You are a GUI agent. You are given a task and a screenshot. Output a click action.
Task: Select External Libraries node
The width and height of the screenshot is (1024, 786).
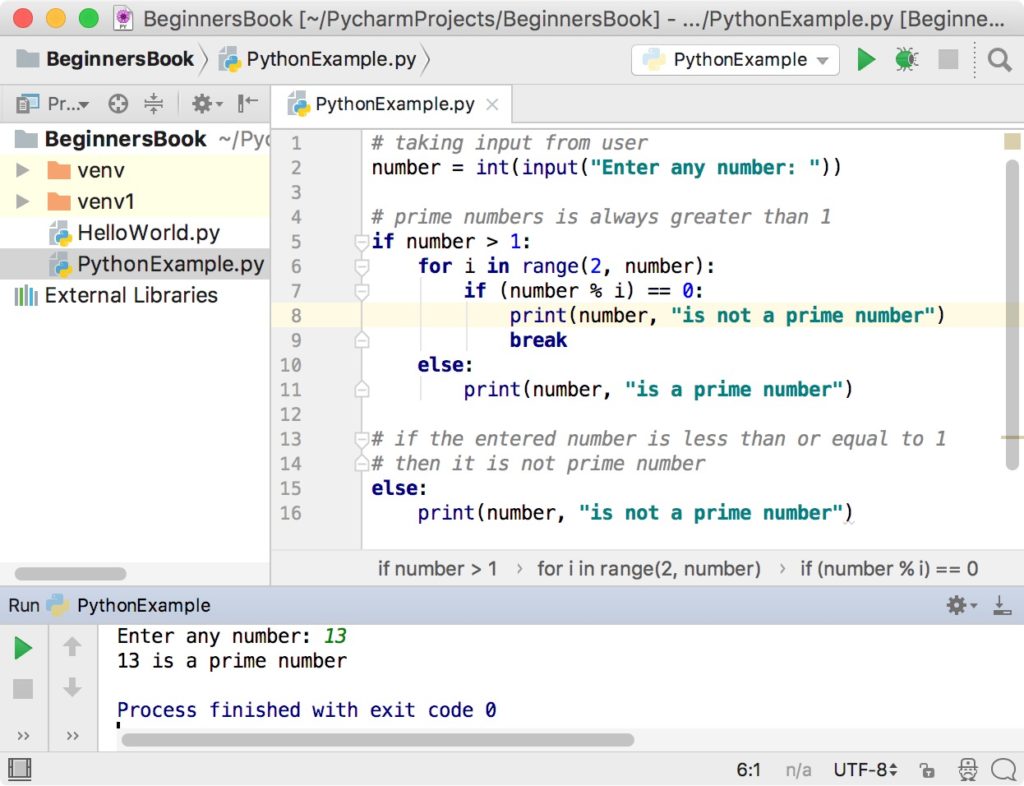135,295
